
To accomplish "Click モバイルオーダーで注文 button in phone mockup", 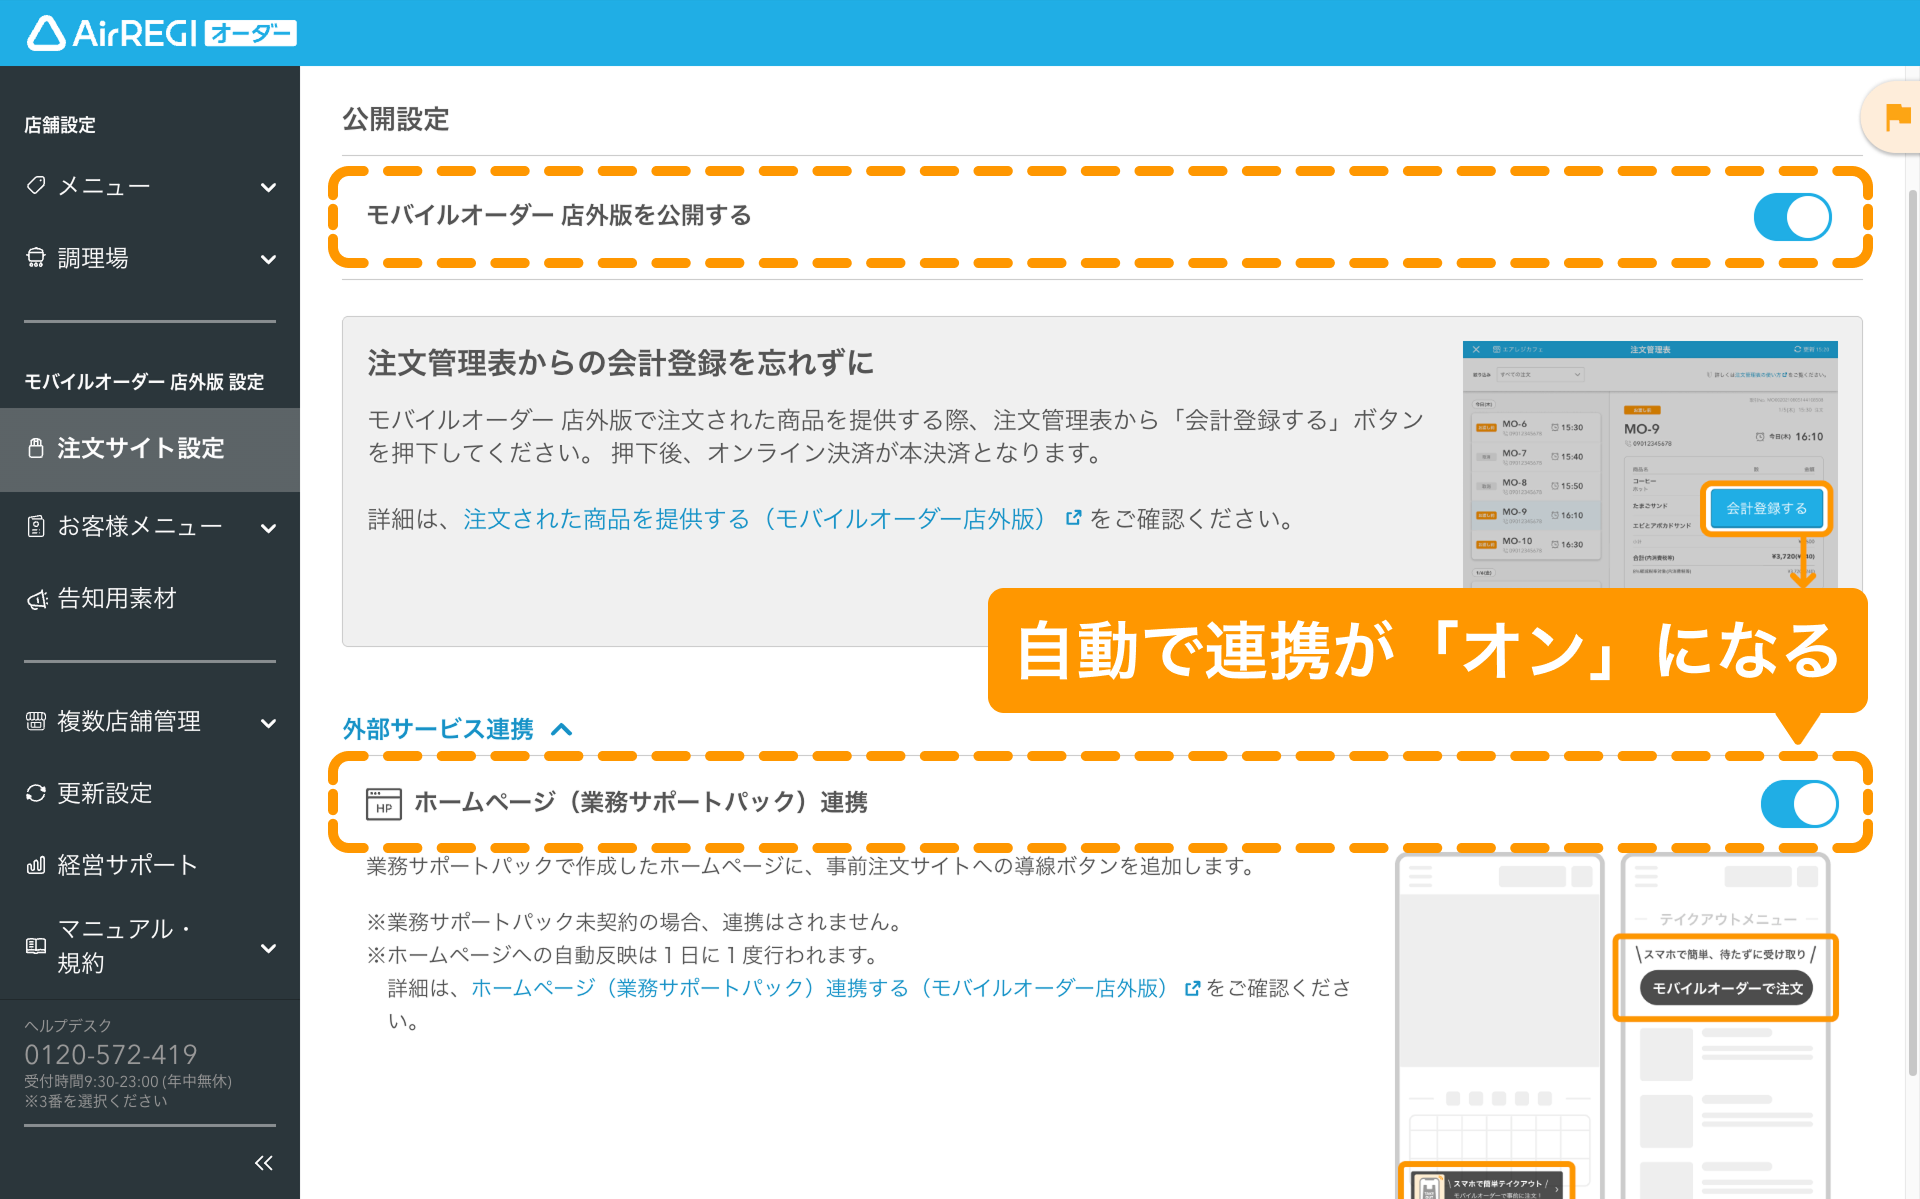I will pos(1726,988).
